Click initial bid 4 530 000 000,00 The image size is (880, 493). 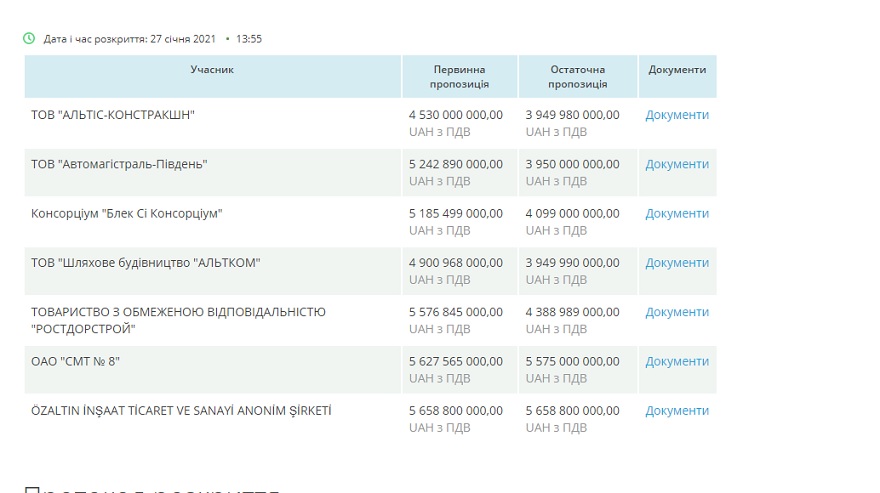(x=456, y=115)
